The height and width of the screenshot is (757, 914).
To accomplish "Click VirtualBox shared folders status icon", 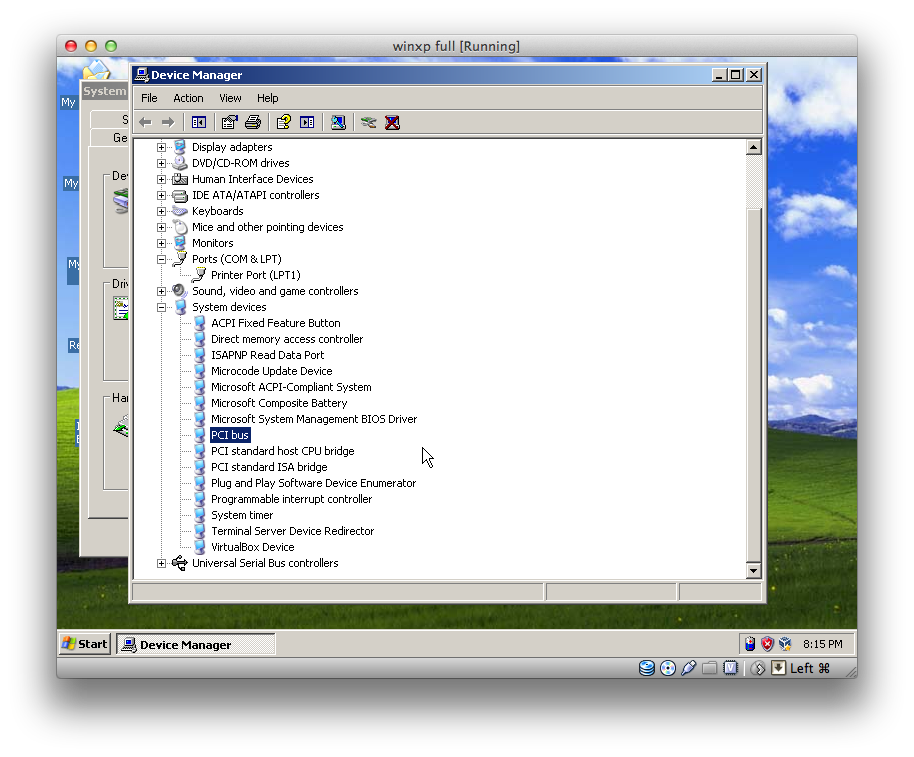I will 709,668.
